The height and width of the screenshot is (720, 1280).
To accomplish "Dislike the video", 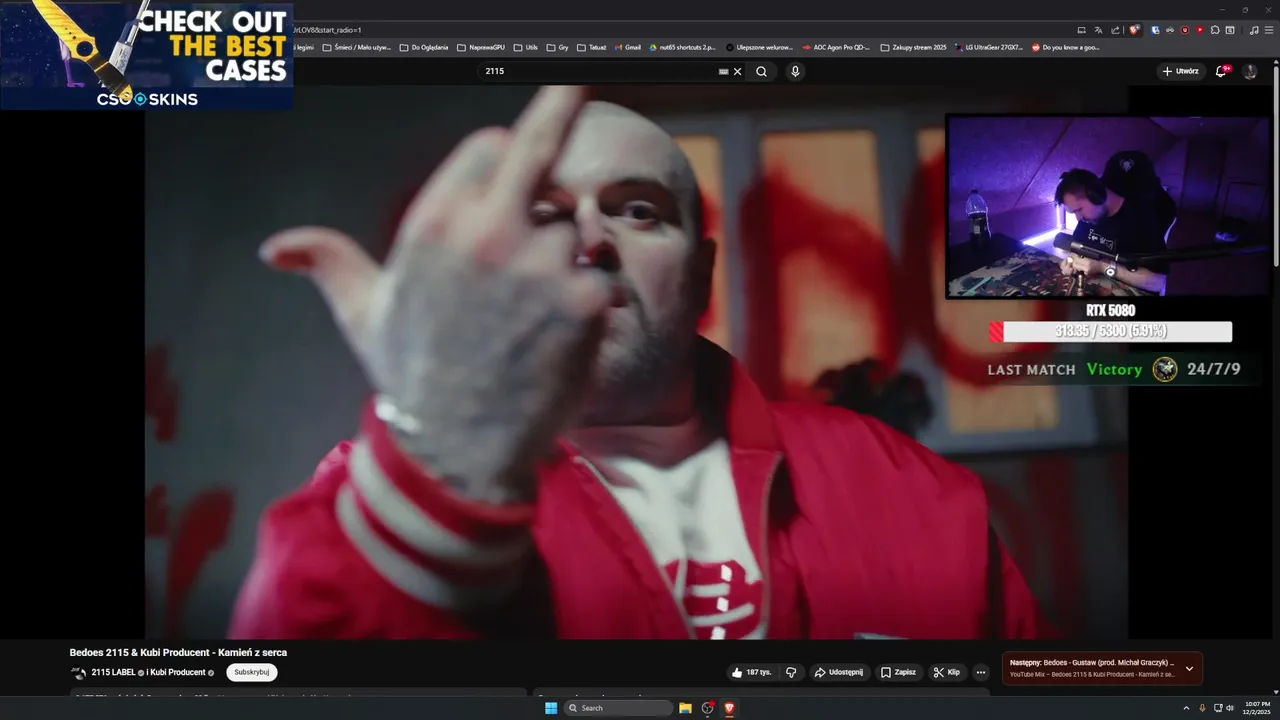I will 791,672.
